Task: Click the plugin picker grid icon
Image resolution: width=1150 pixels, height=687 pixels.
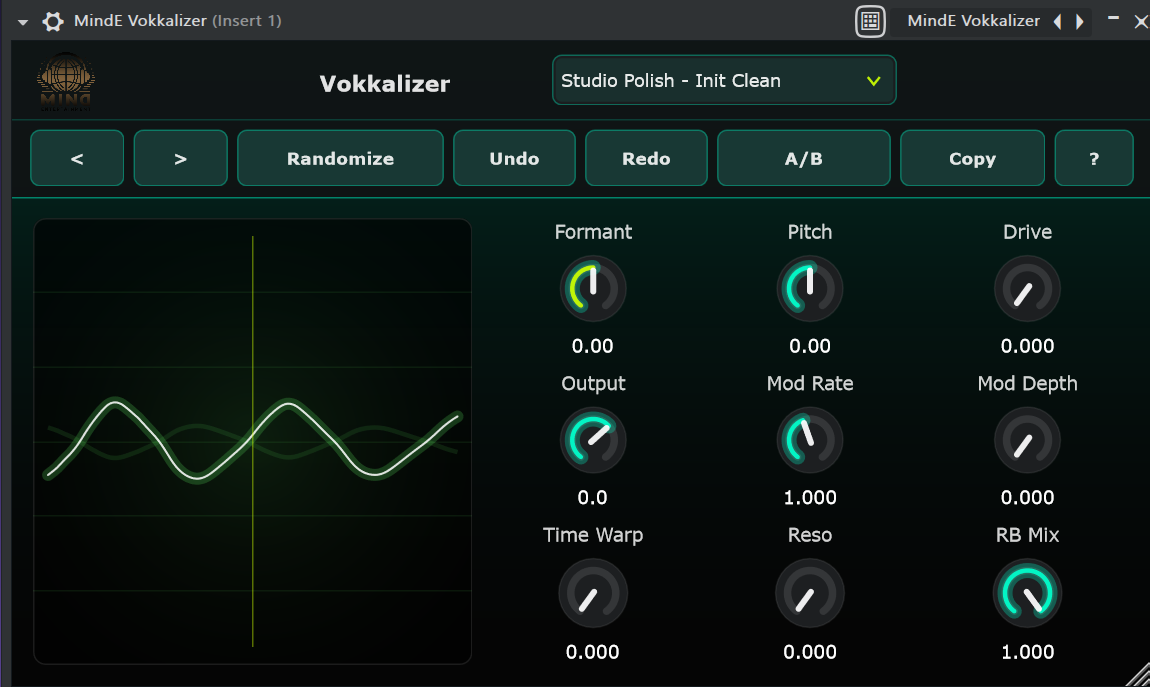Action: click(x=871, y=21)
